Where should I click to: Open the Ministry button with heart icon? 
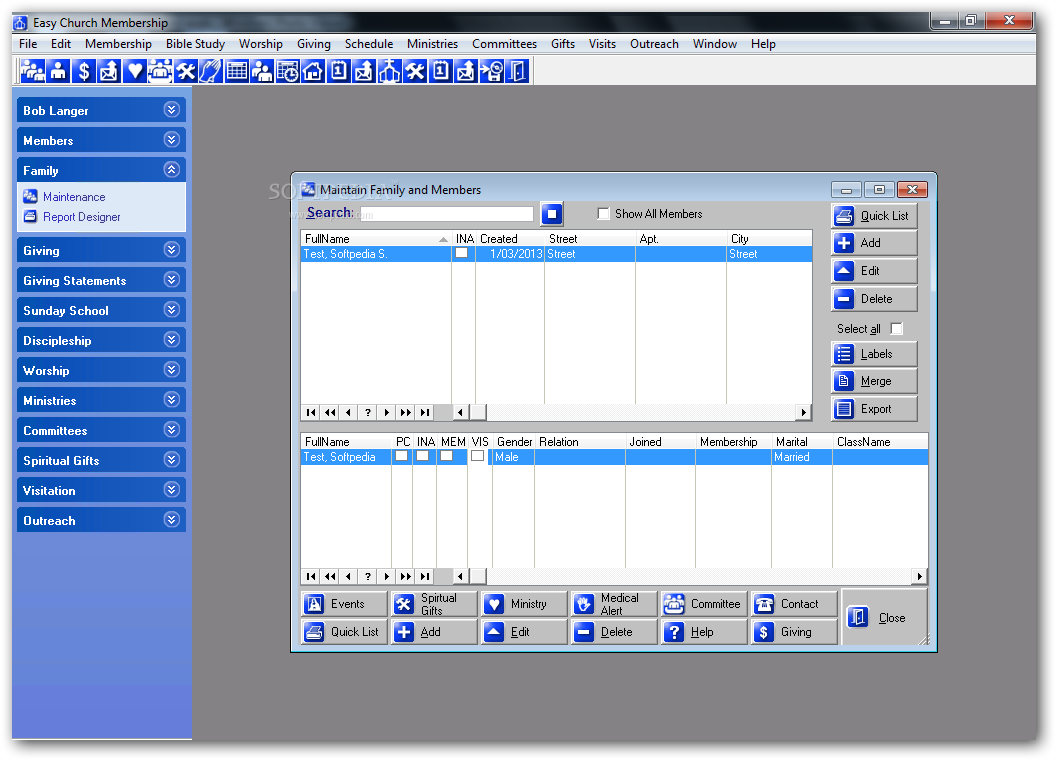[524, 604]
